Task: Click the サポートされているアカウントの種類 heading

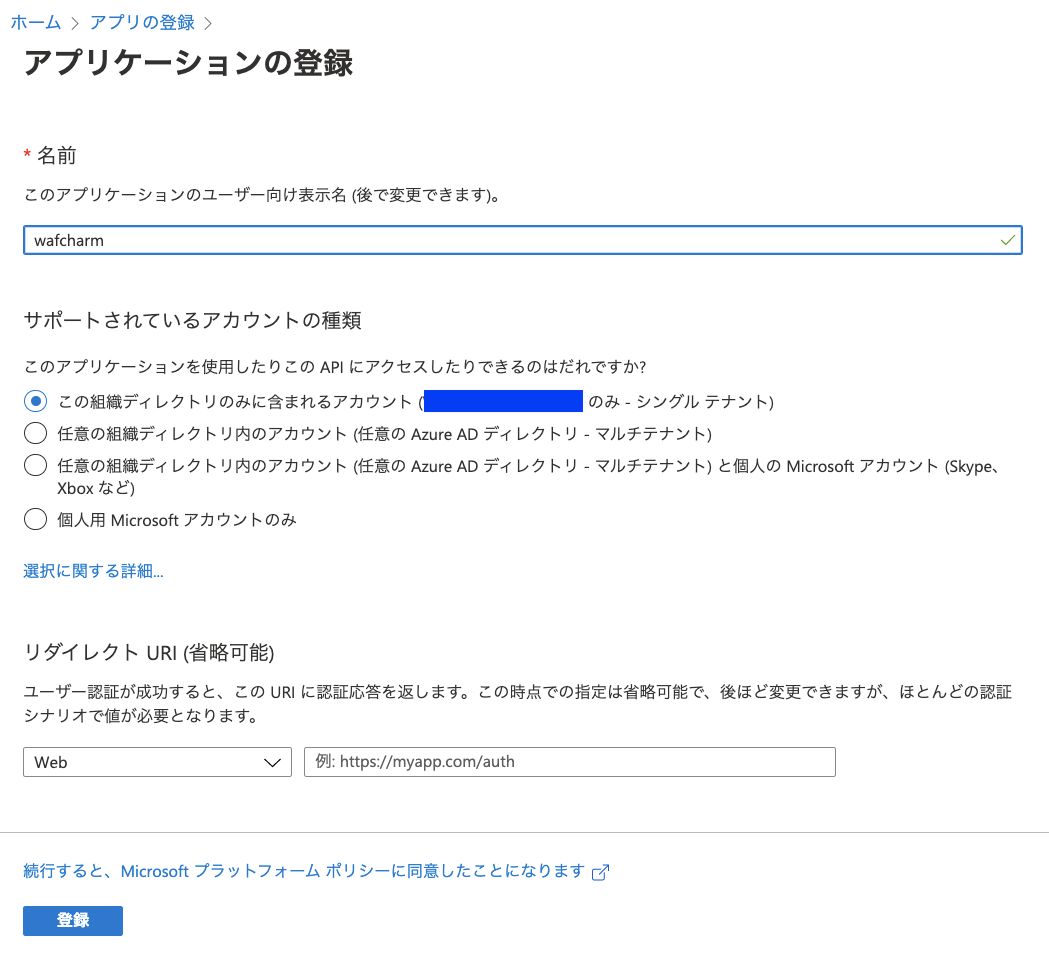Action: point(193,320)
